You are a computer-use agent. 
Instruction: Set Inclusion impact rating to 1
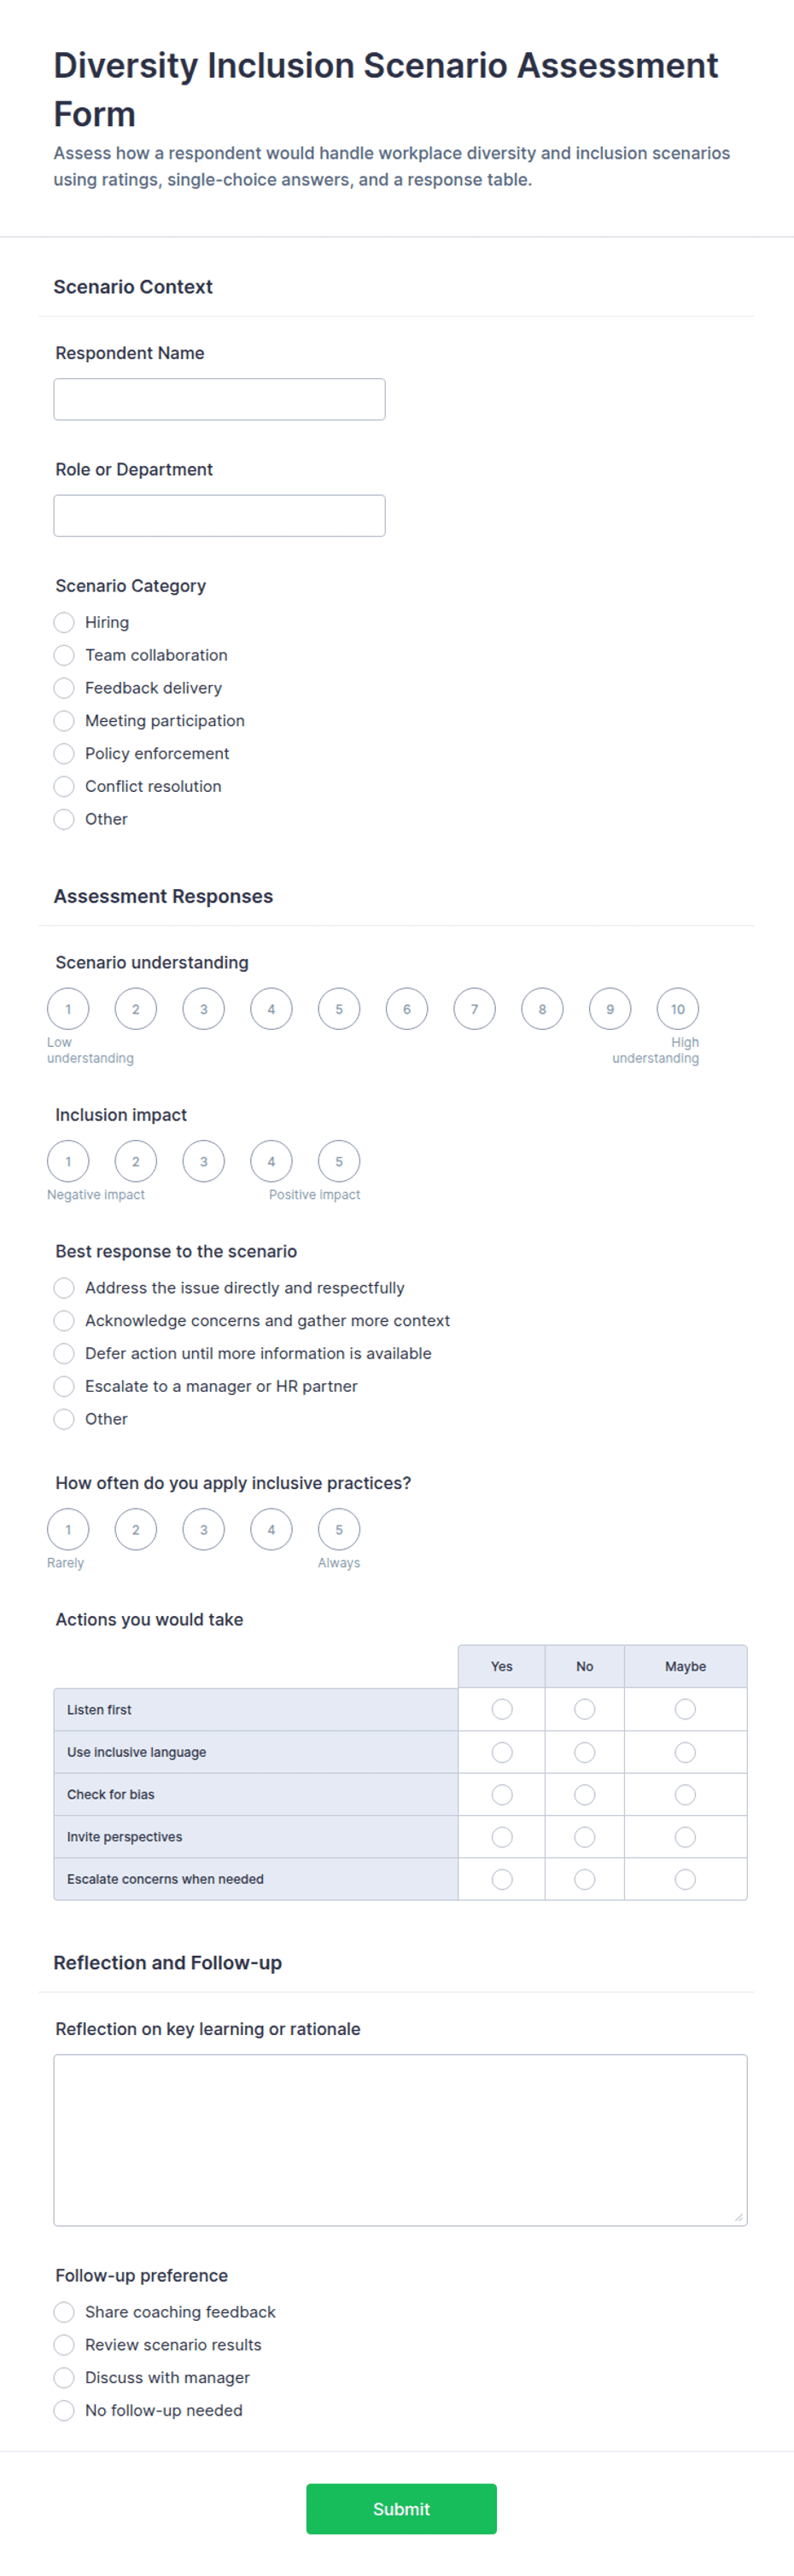[68, 1161]
